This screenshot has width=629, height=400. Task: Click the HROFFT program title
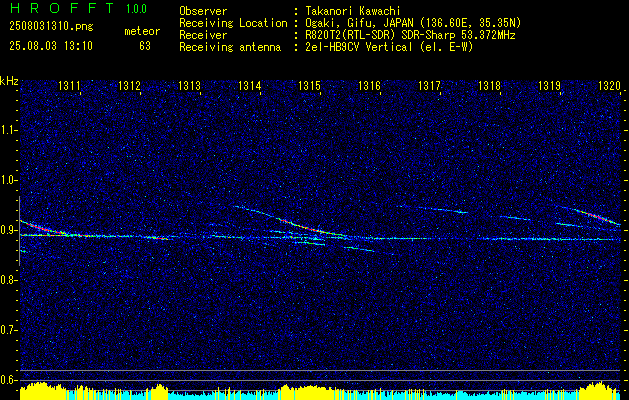click(63, 8)
